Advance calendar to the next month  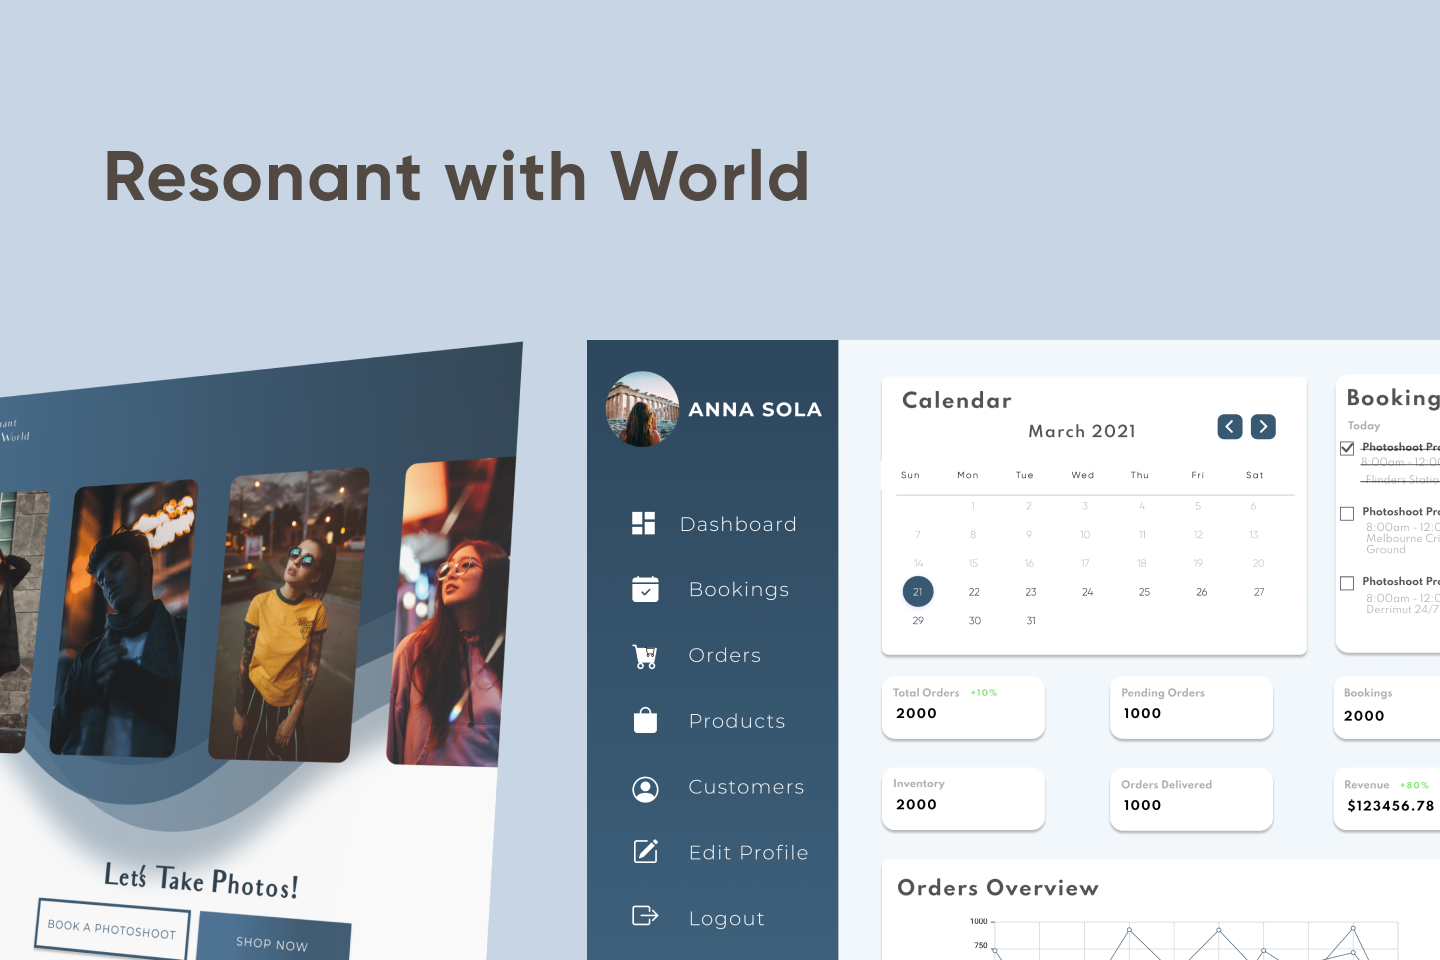(1263, 427)
